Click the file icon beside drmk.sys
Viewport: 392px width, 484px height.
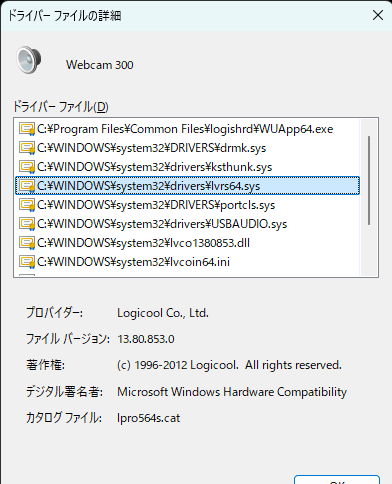pyautogui.click(x=27, y=148)
